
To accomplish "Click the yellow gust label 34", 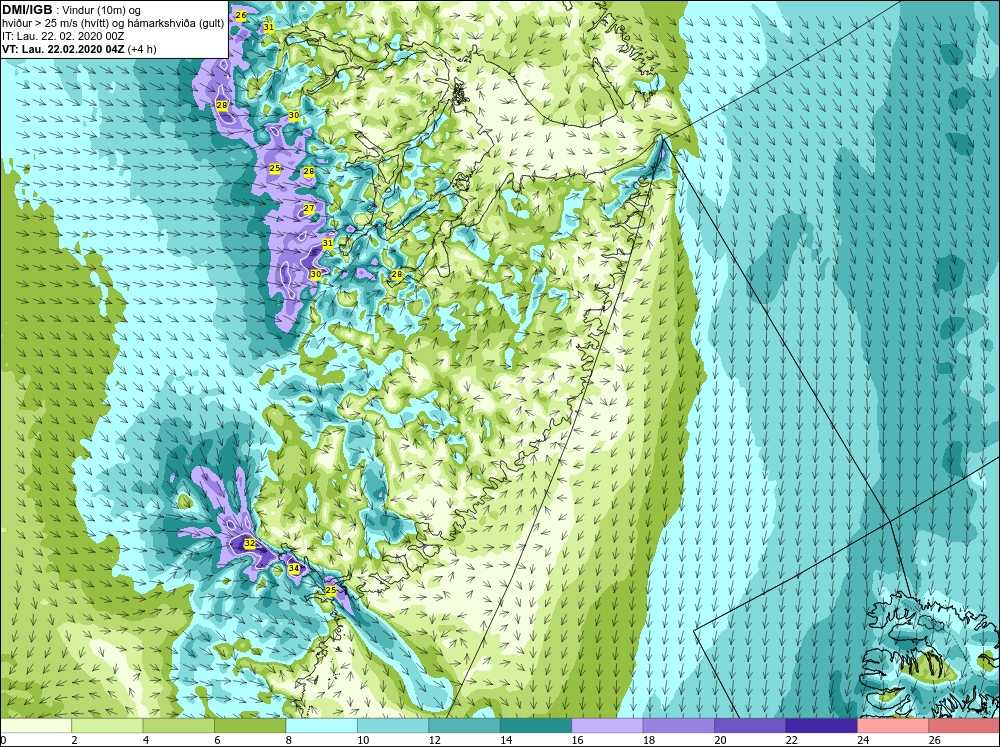I will pyautogui.click(x=293, y=568).
